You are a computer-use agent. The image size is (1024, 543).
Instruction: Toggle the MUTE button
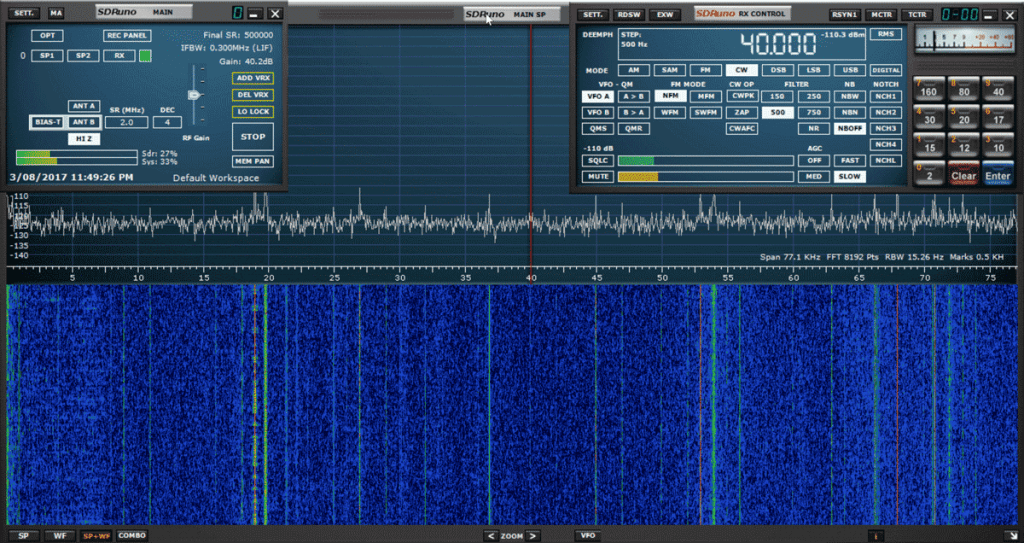[x=597, y=177]
